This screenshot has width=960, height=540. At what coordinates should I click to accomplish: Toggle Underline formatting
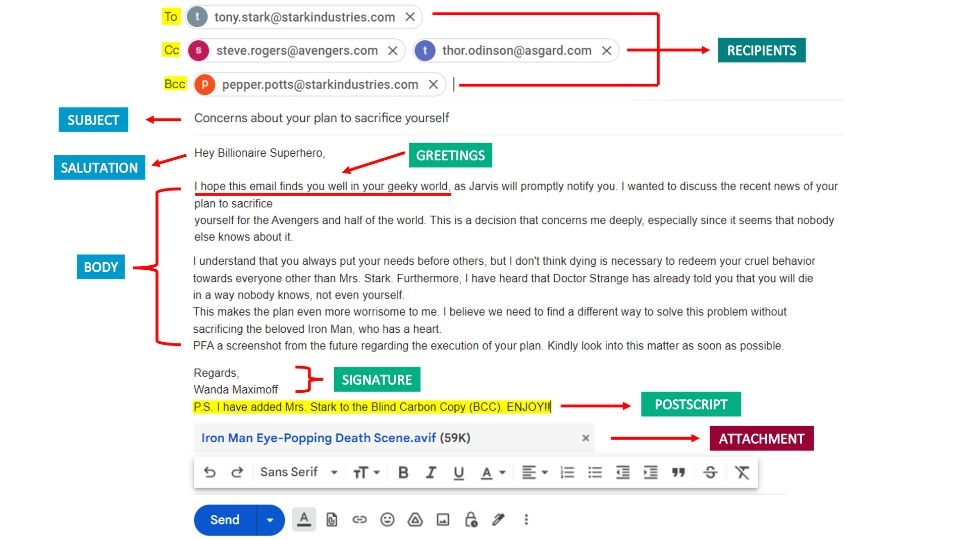[x=459, y=473]
